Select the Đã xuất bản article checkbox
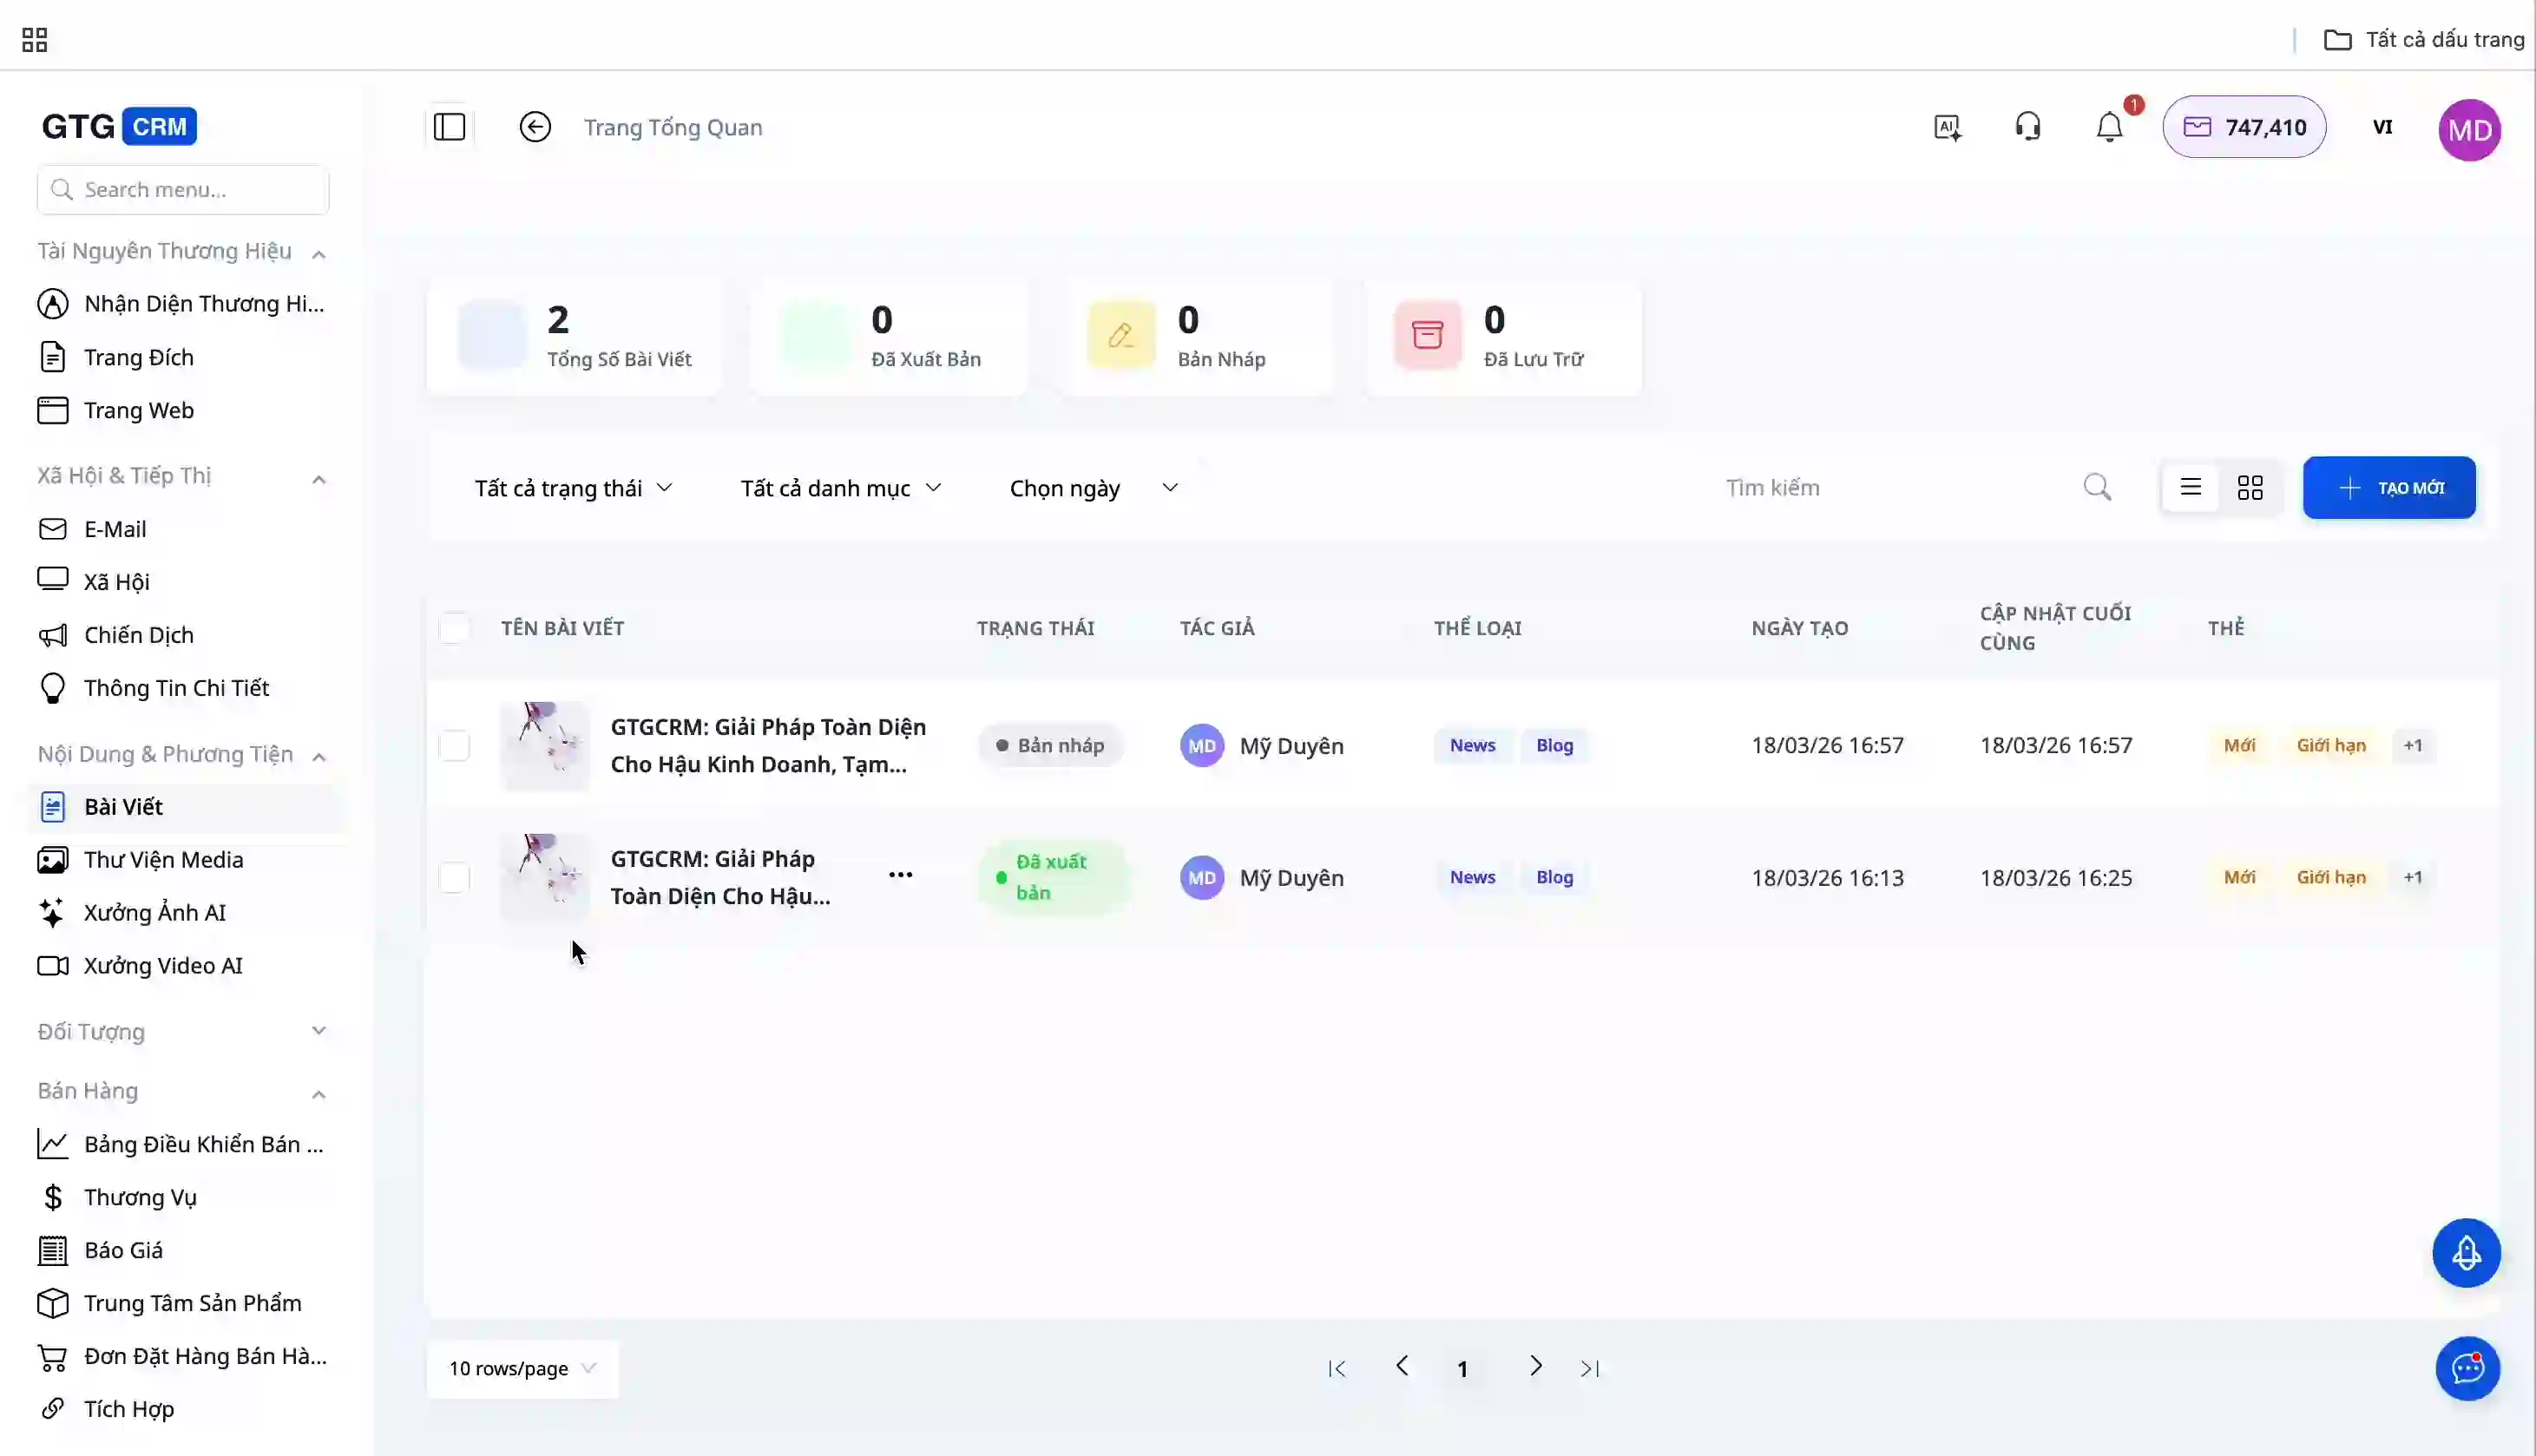 (x=454, y=878)
